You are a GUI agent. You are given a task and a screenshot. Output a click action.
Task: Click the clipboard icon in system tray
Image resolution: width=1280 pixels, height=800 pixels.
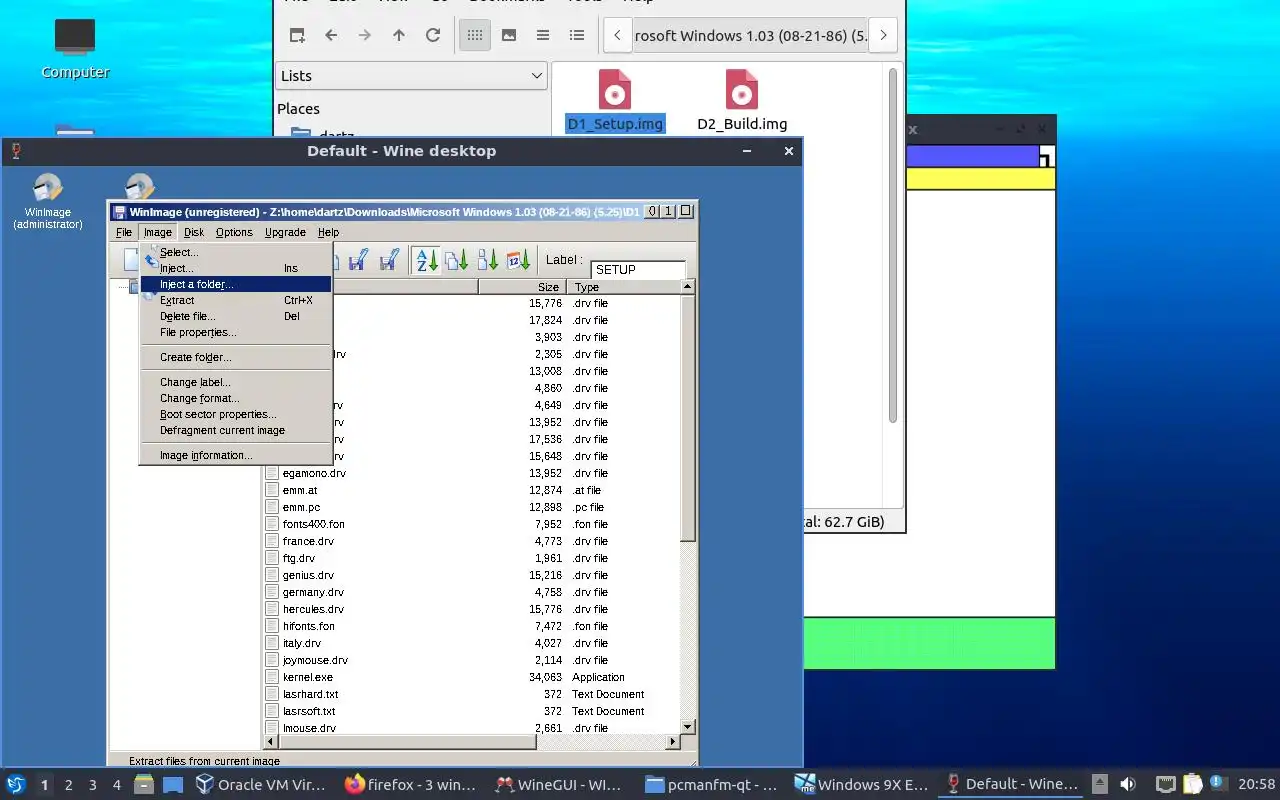(x=1192, y=785)
